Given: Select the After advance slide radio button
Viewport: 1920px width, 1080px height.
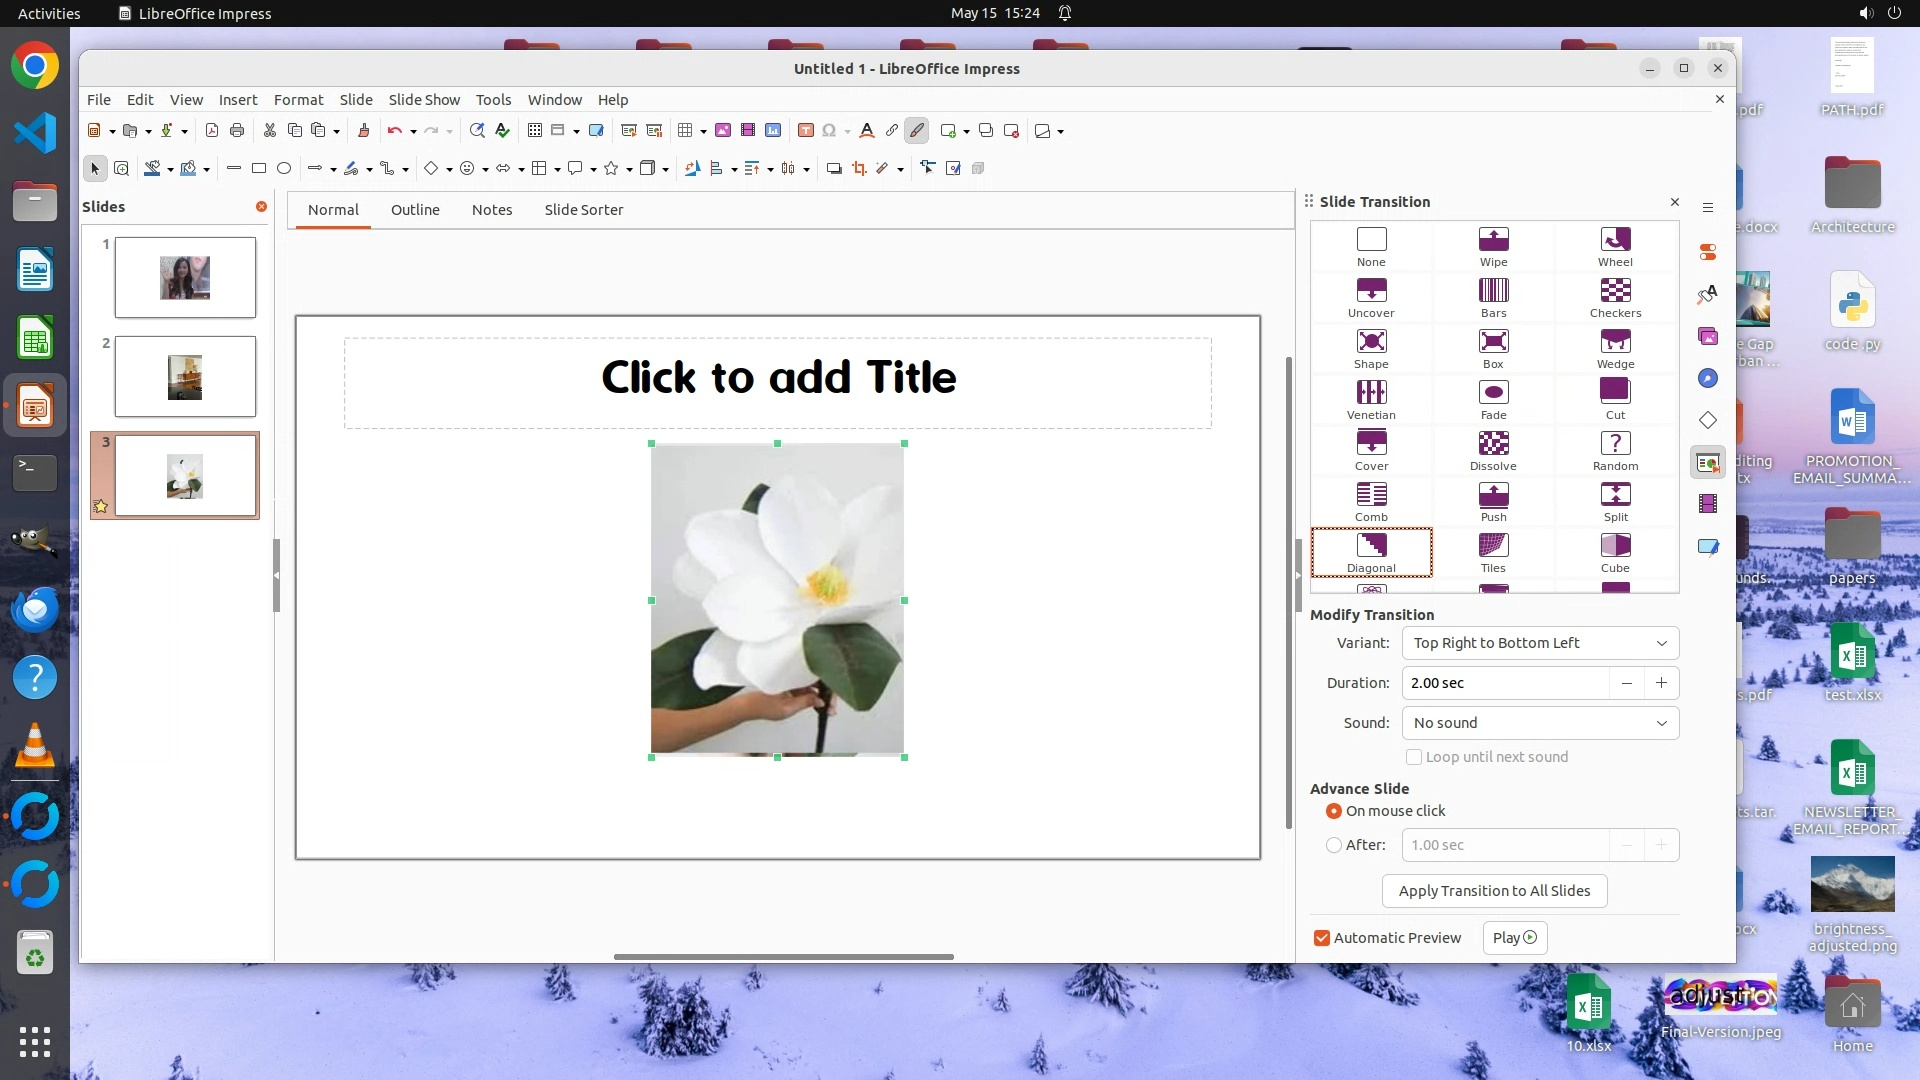Looking at the screenshot, I should tap(1334, 845).
